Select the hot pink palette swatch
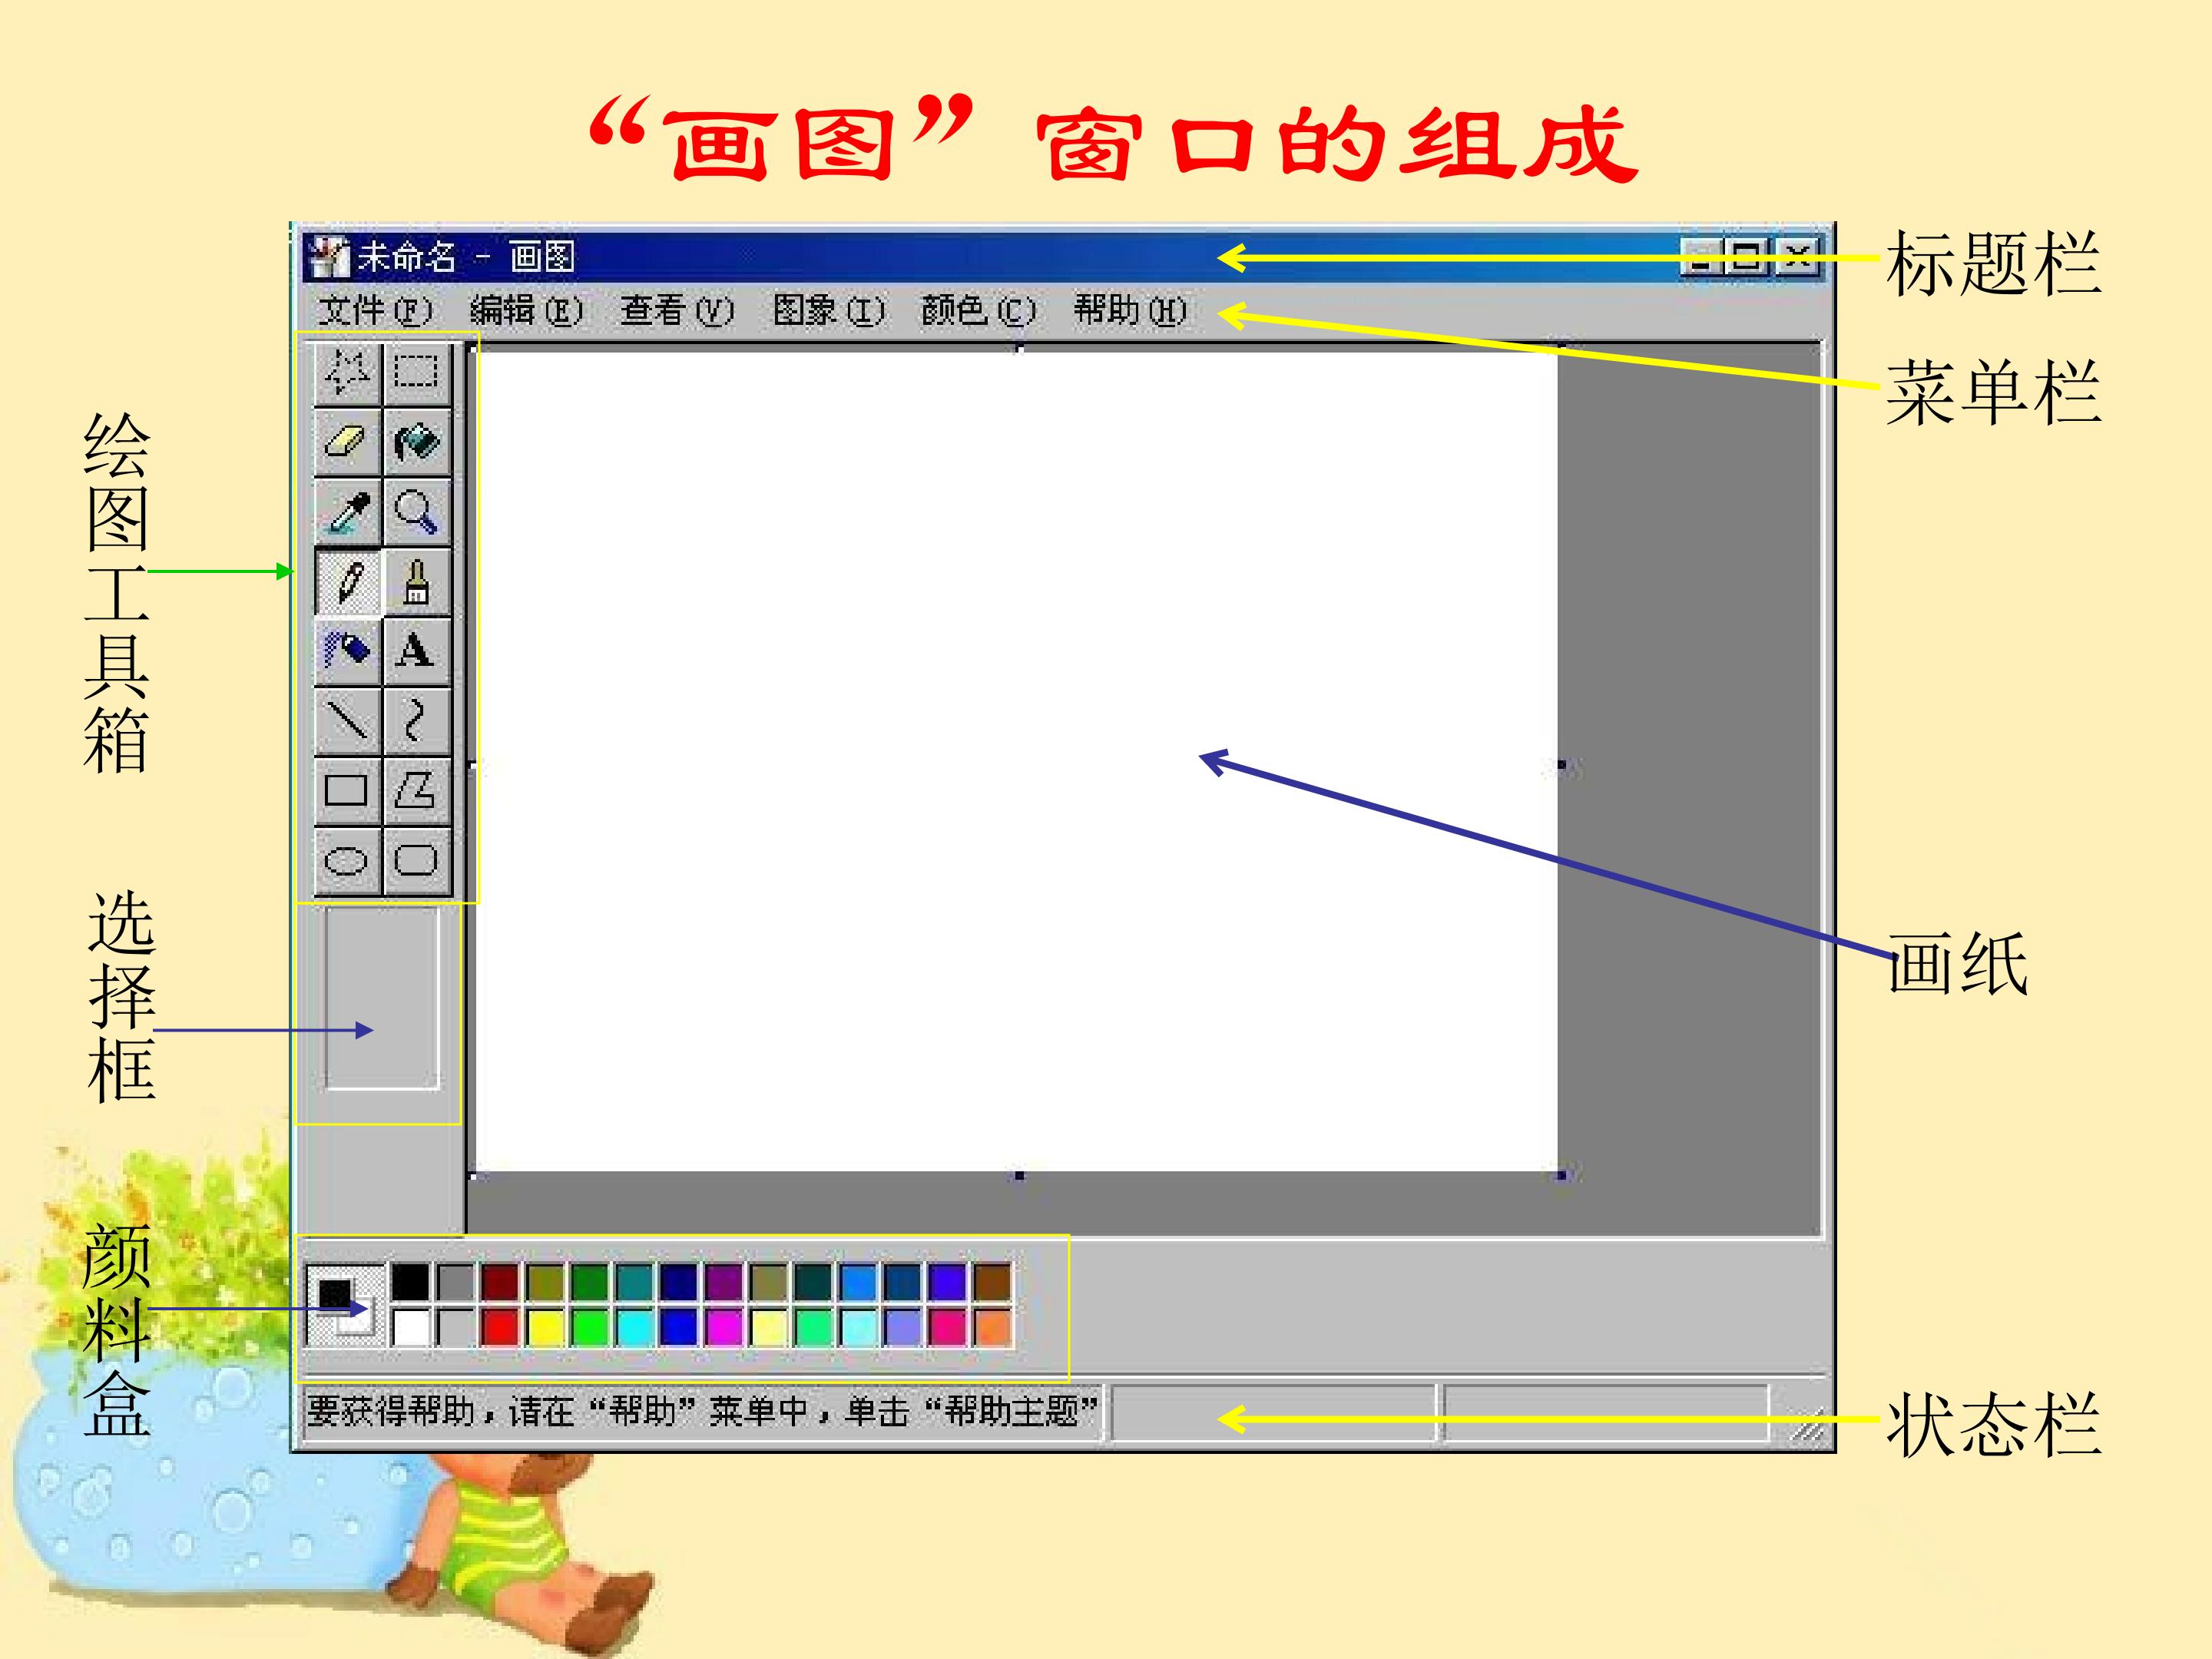The width and height of the screenshot is (2212, 1659). pos(947,1327)
